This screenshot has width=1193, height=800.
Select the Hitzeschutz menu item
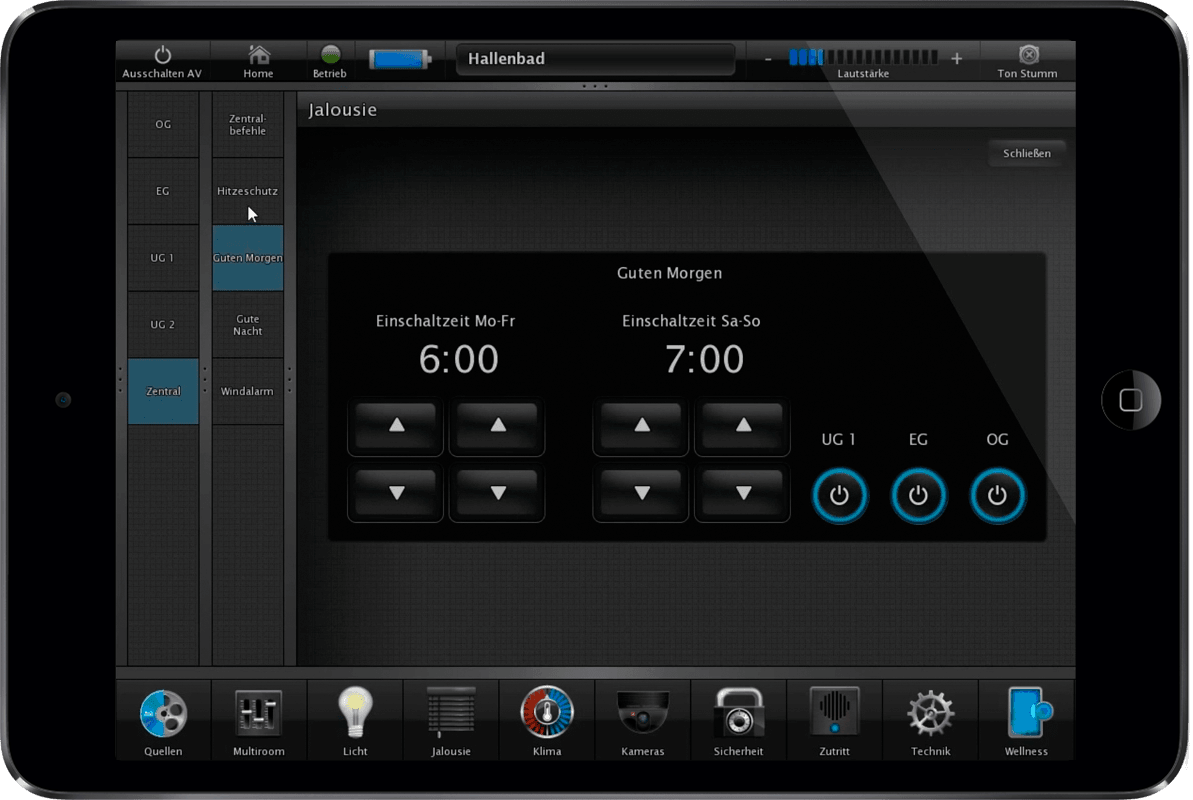click(x=248, y=191)
